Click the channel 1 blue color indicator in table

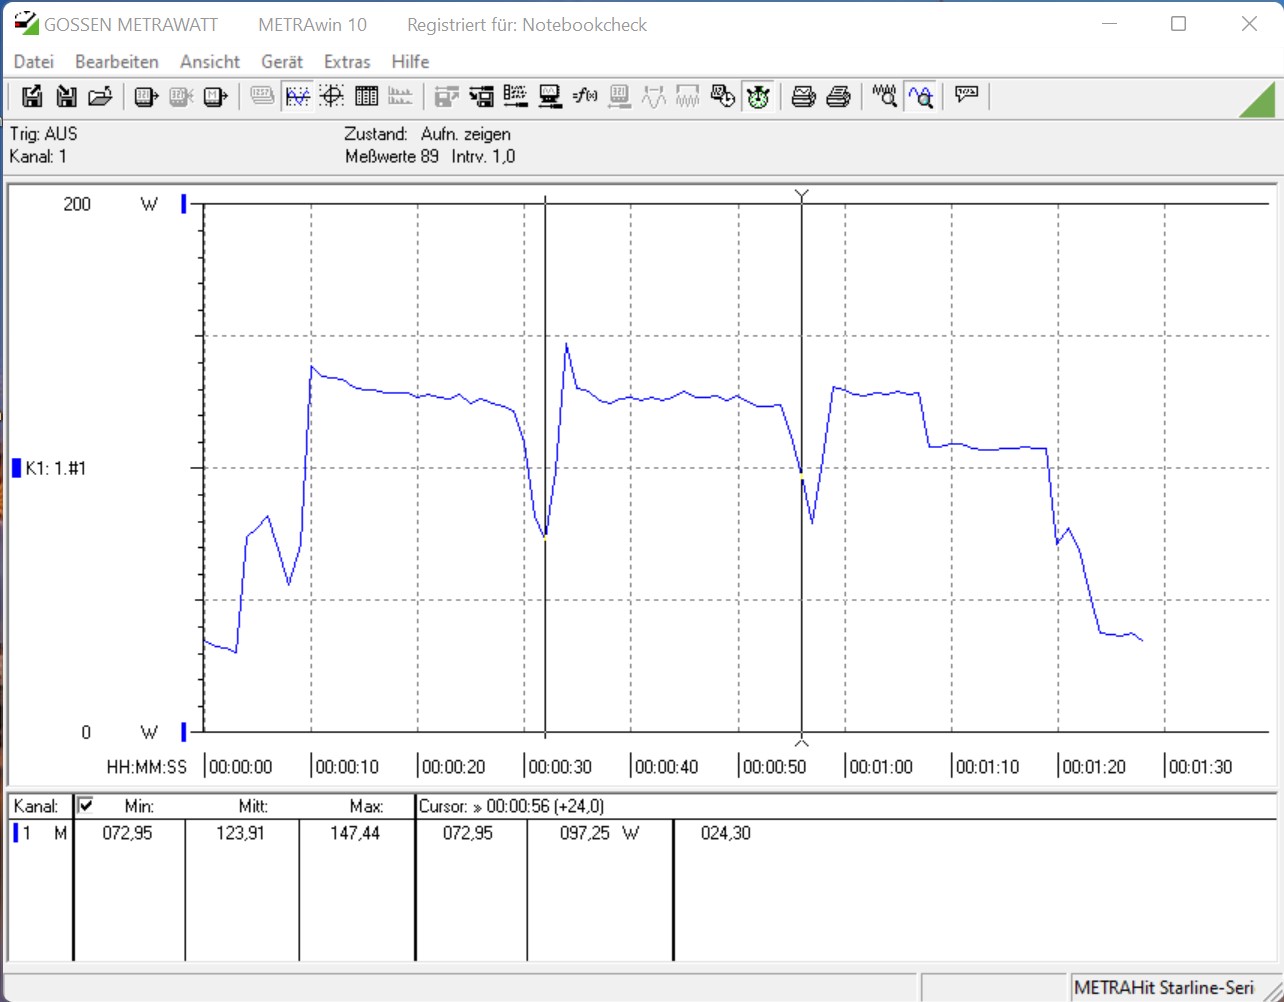click(x=16, y=833)
